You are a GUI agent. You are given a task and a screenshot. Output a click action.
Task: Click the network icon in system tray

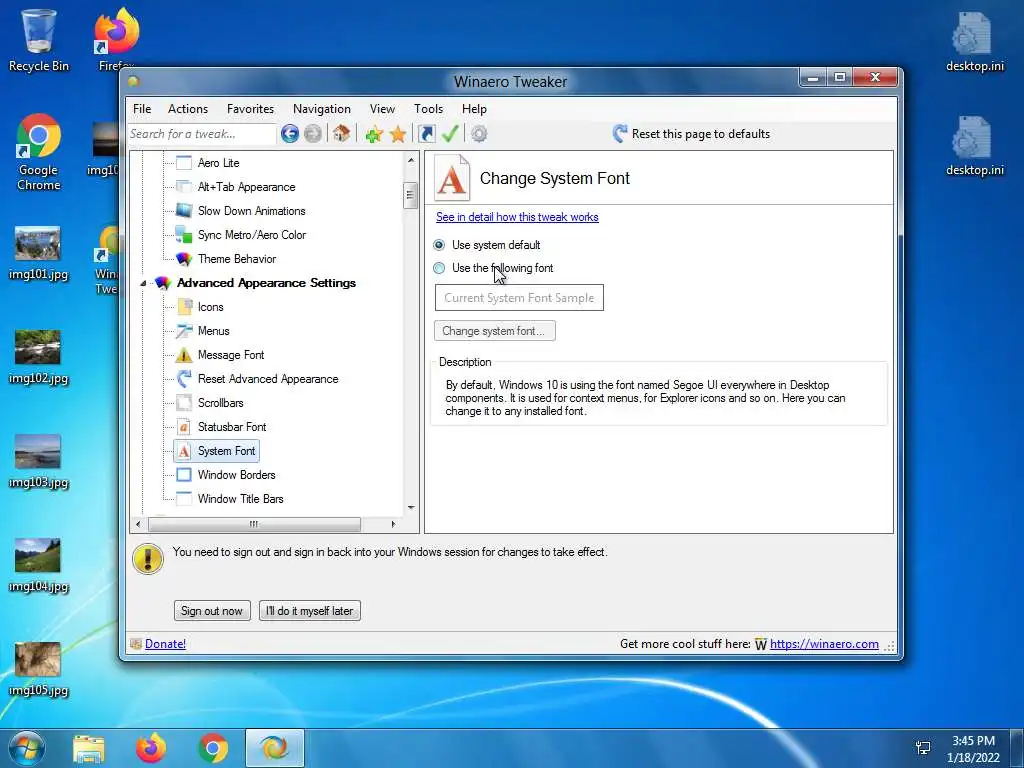923,748
